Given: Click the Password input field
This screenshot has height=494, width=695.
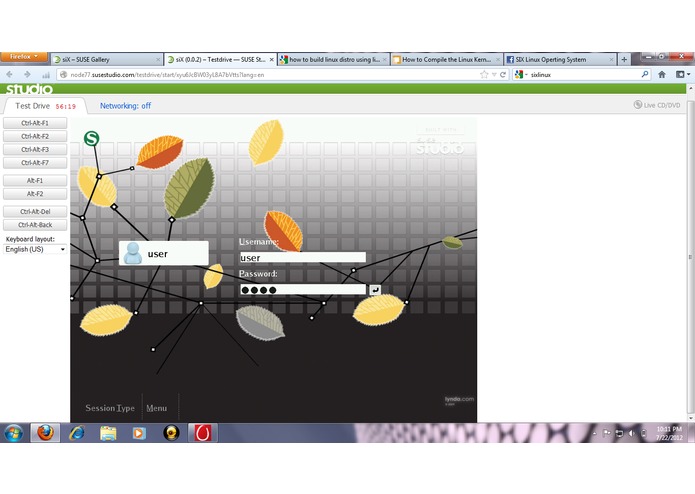Looking at the screenshot, I should [x=303, y=290].
